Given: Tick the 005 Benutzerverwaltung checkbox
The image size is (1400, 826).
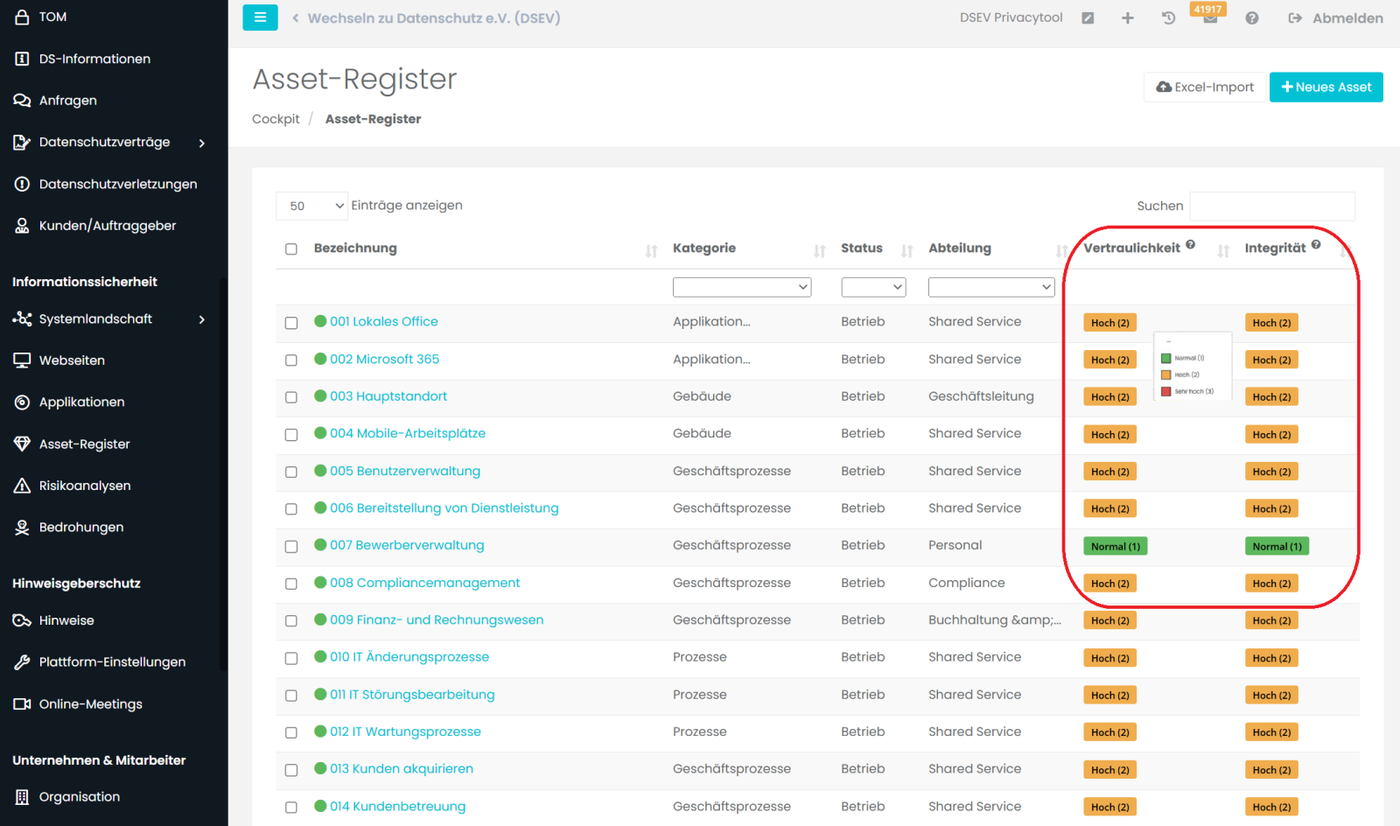Looking at the screenshot, I should [x=291, y=472].
